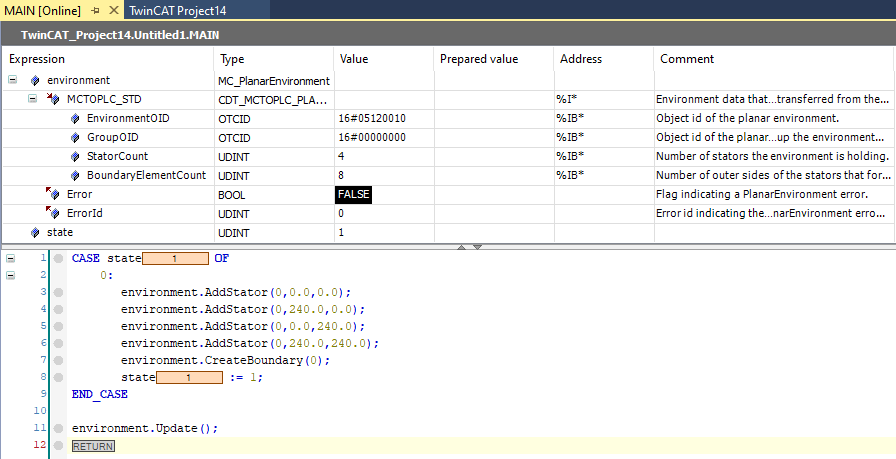Click END_CASE keyword on line 9
The width and height of the screenshot is (896, 459).
coord(99,394)
